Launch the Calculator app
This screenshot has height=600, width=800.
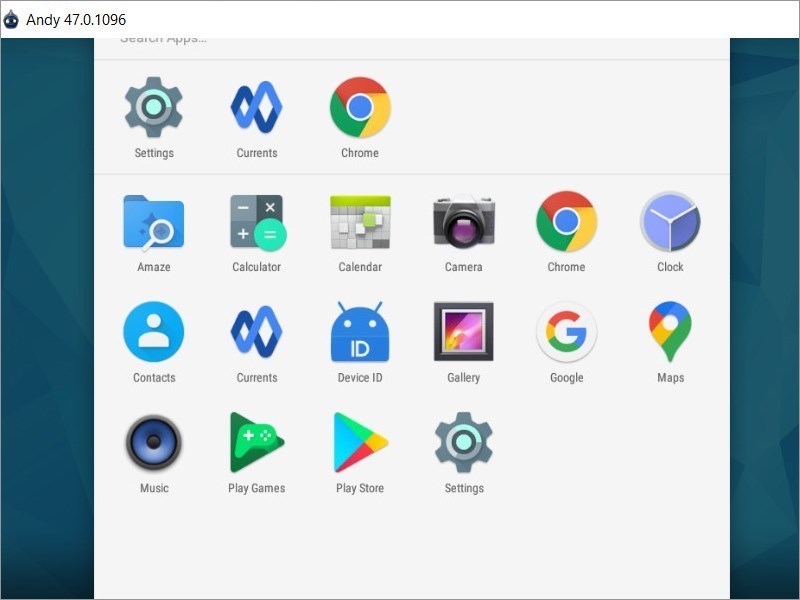click(256, 222)
